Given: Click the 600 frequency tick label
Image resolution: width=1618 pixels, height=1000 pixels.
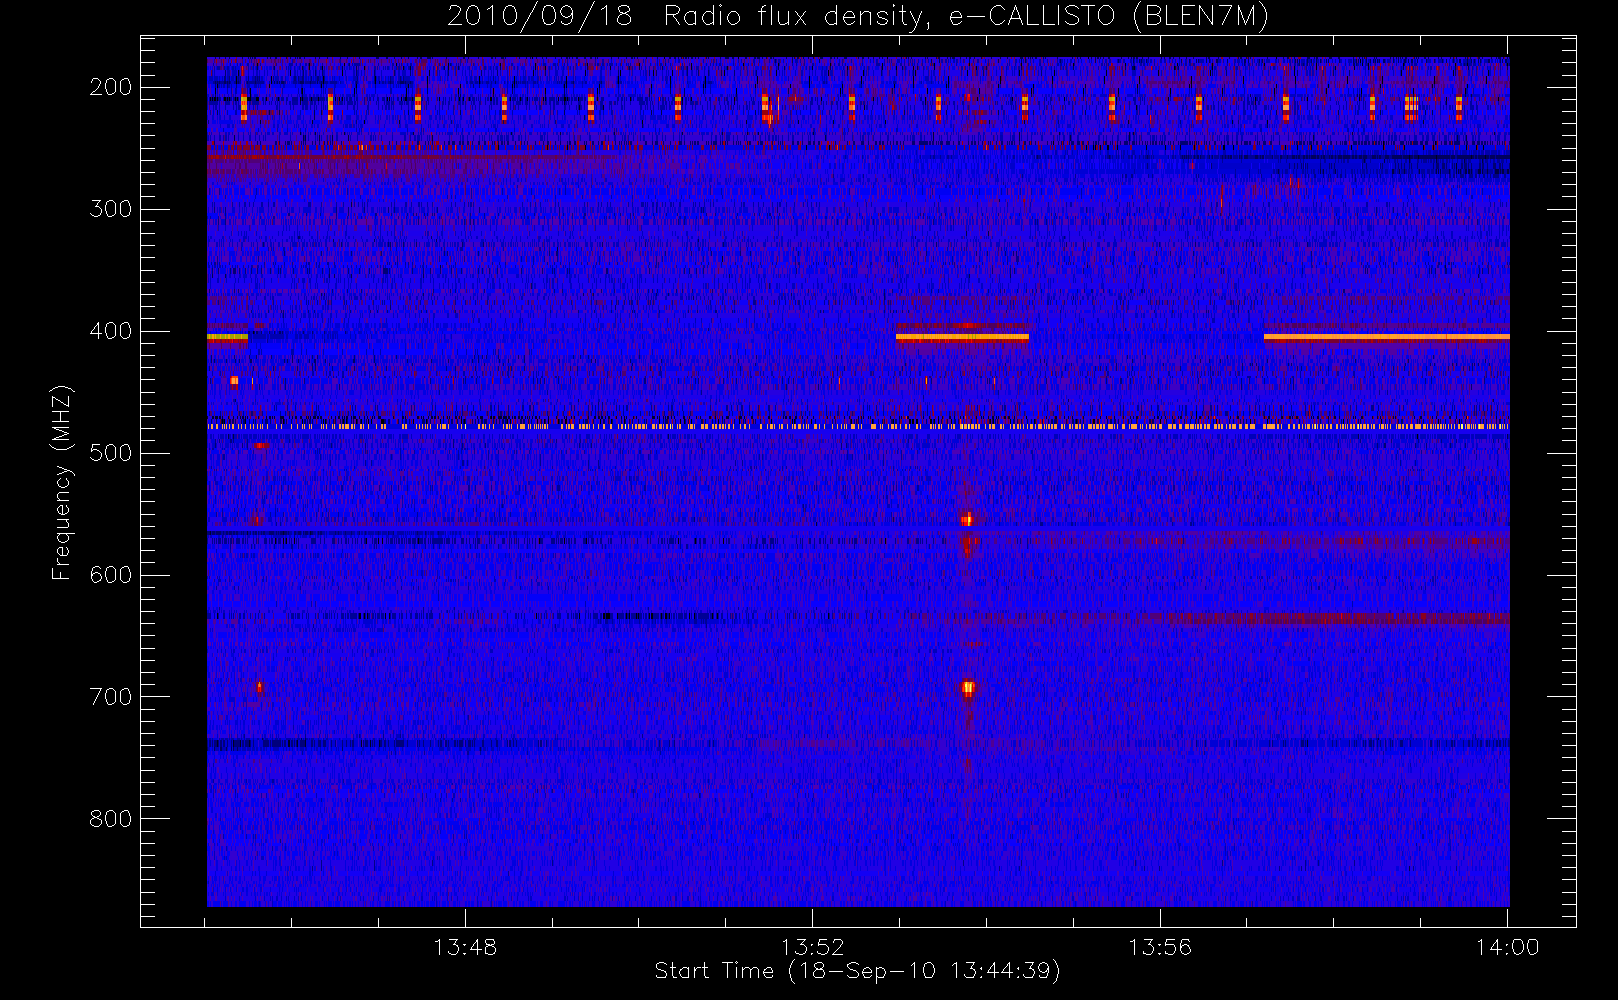Looking at the screenshot, I should pos(111,575).
